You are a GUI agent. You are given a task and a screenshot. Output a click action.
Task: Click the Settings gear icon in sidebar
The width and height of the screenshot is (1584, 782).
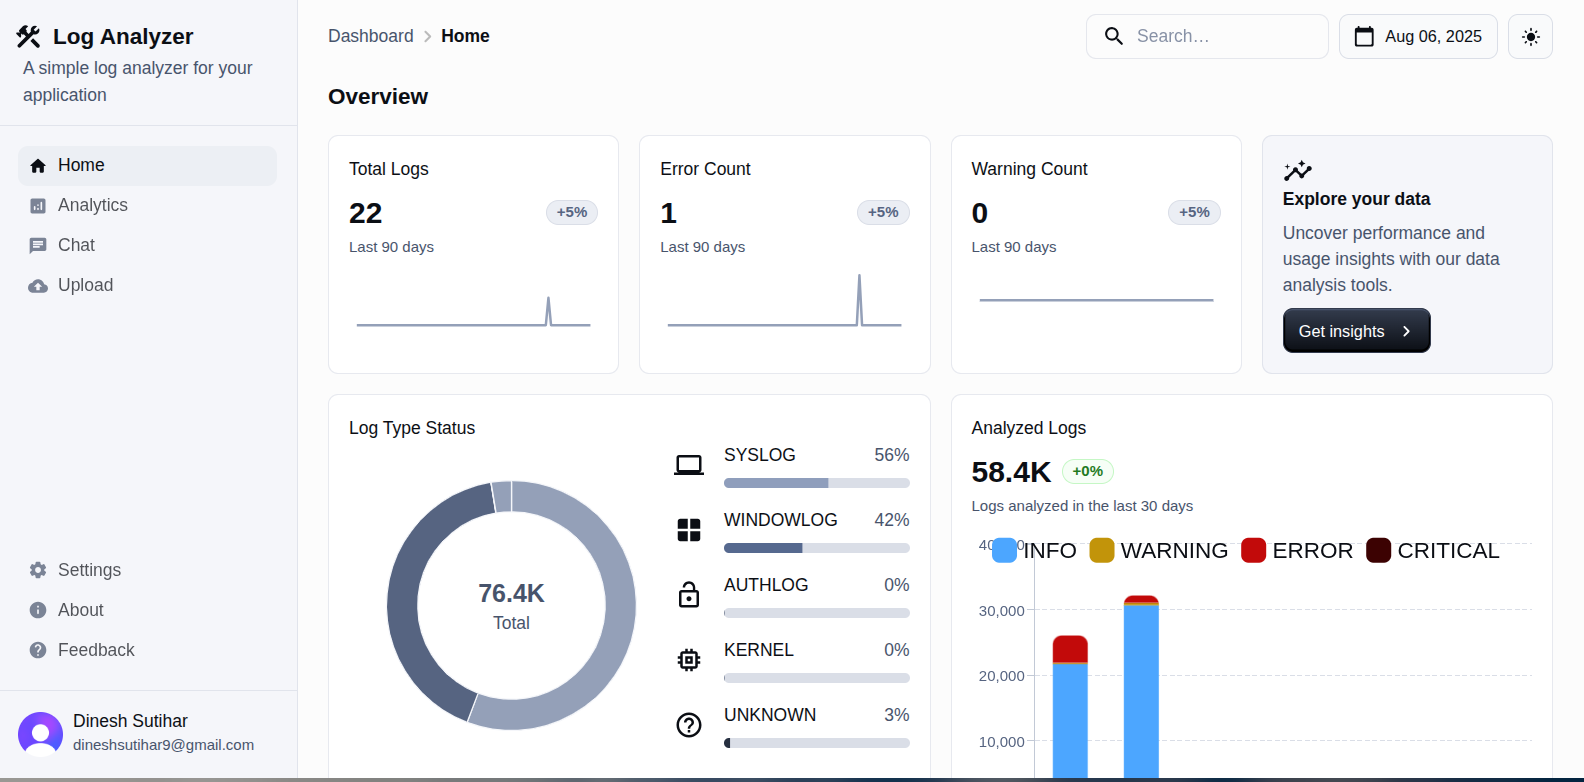38,570
